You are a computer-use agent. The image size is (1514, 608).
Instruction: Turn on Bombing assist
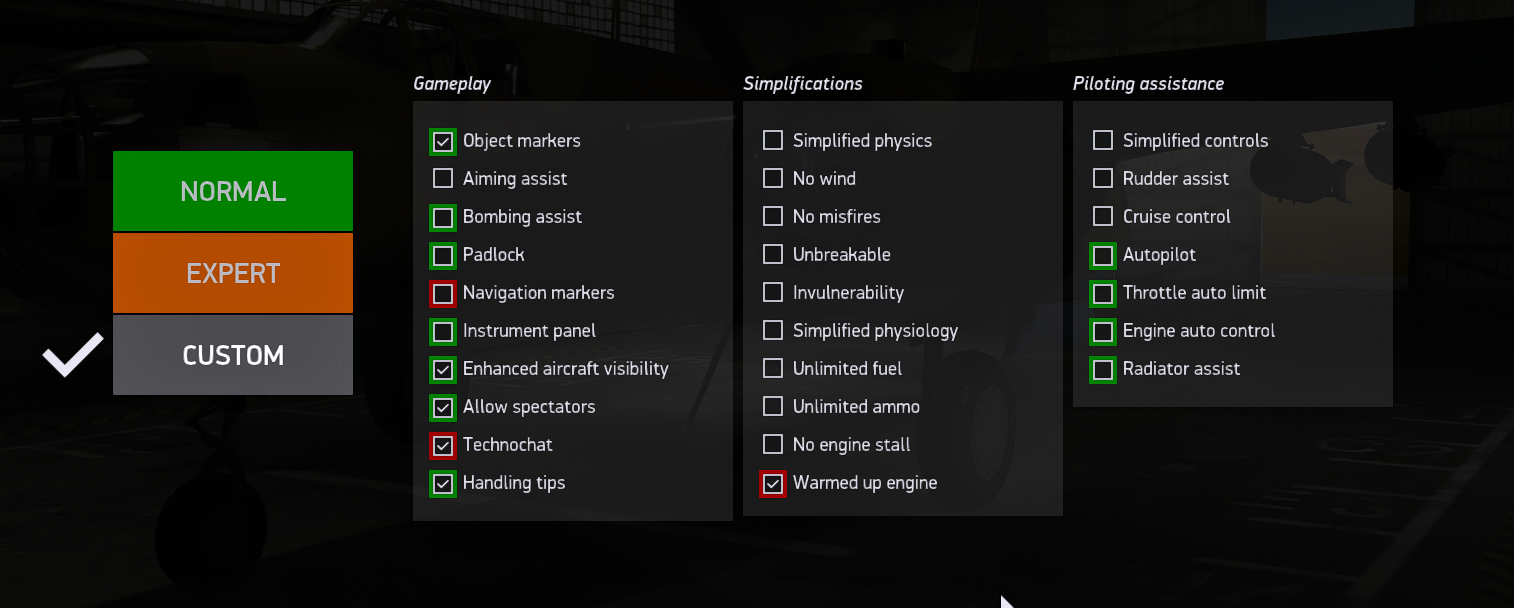443,217
